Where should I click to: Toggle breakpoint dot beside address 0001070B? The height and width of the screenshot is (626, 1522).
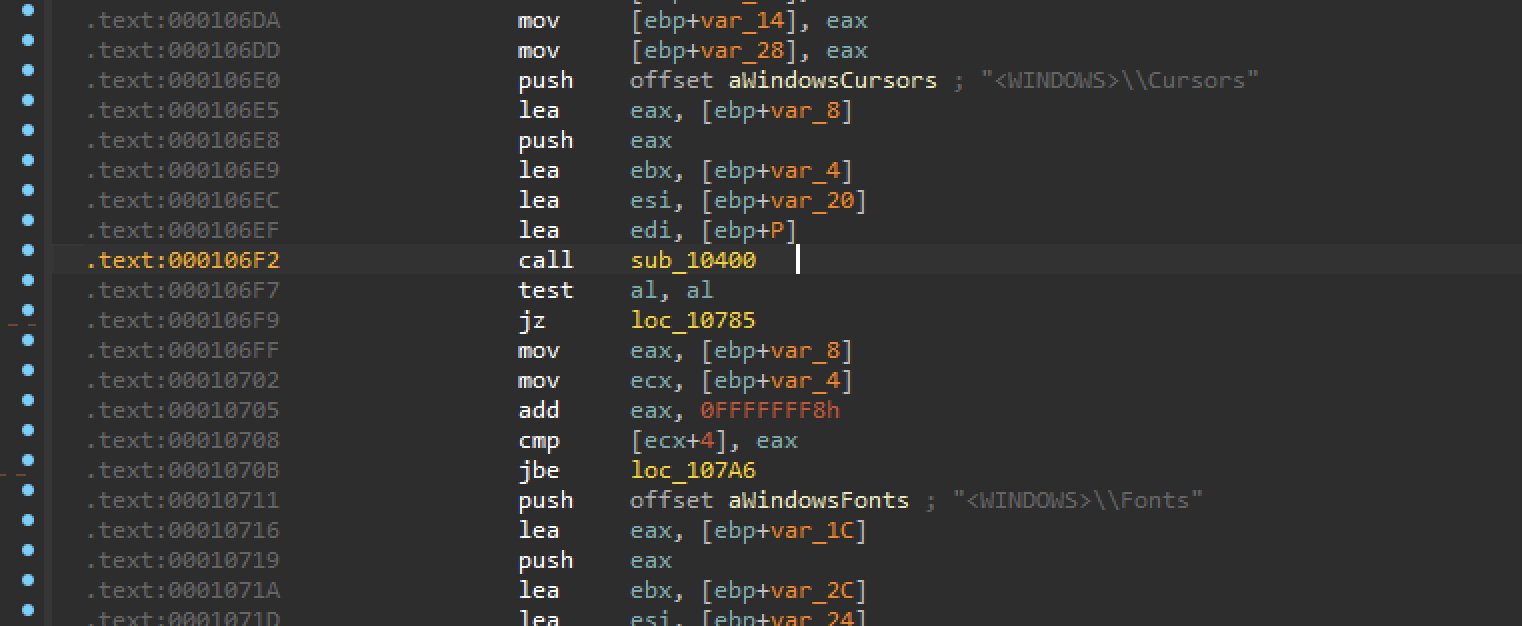point(28,460)
